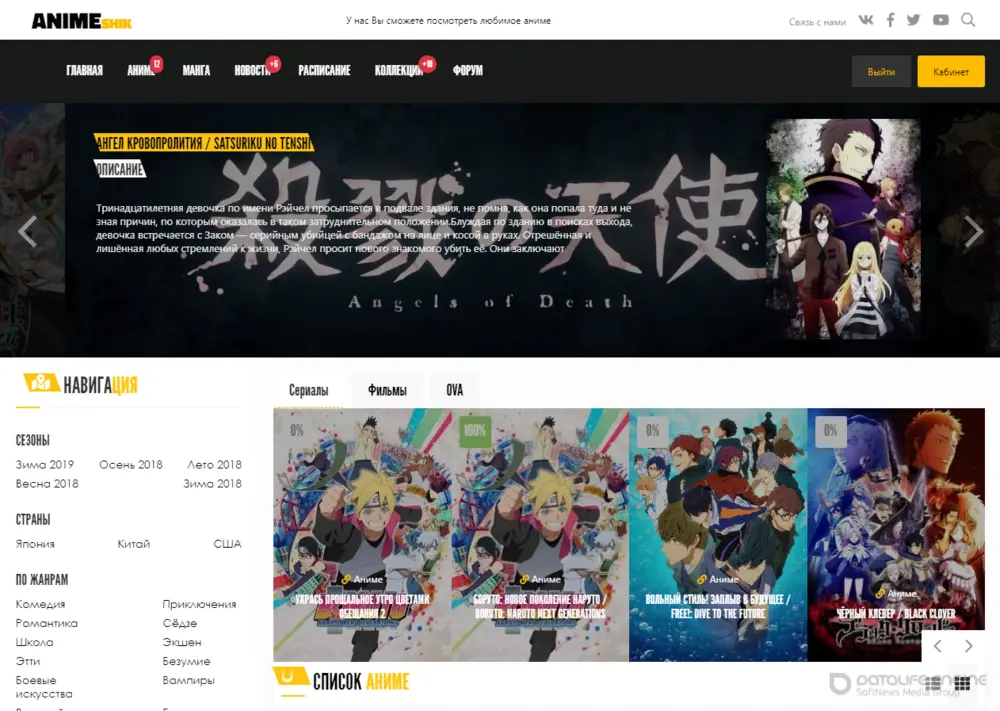Click the Коллекции notification badge
Viewport: 1000px width, 711px height.
[x=427, y=64]
